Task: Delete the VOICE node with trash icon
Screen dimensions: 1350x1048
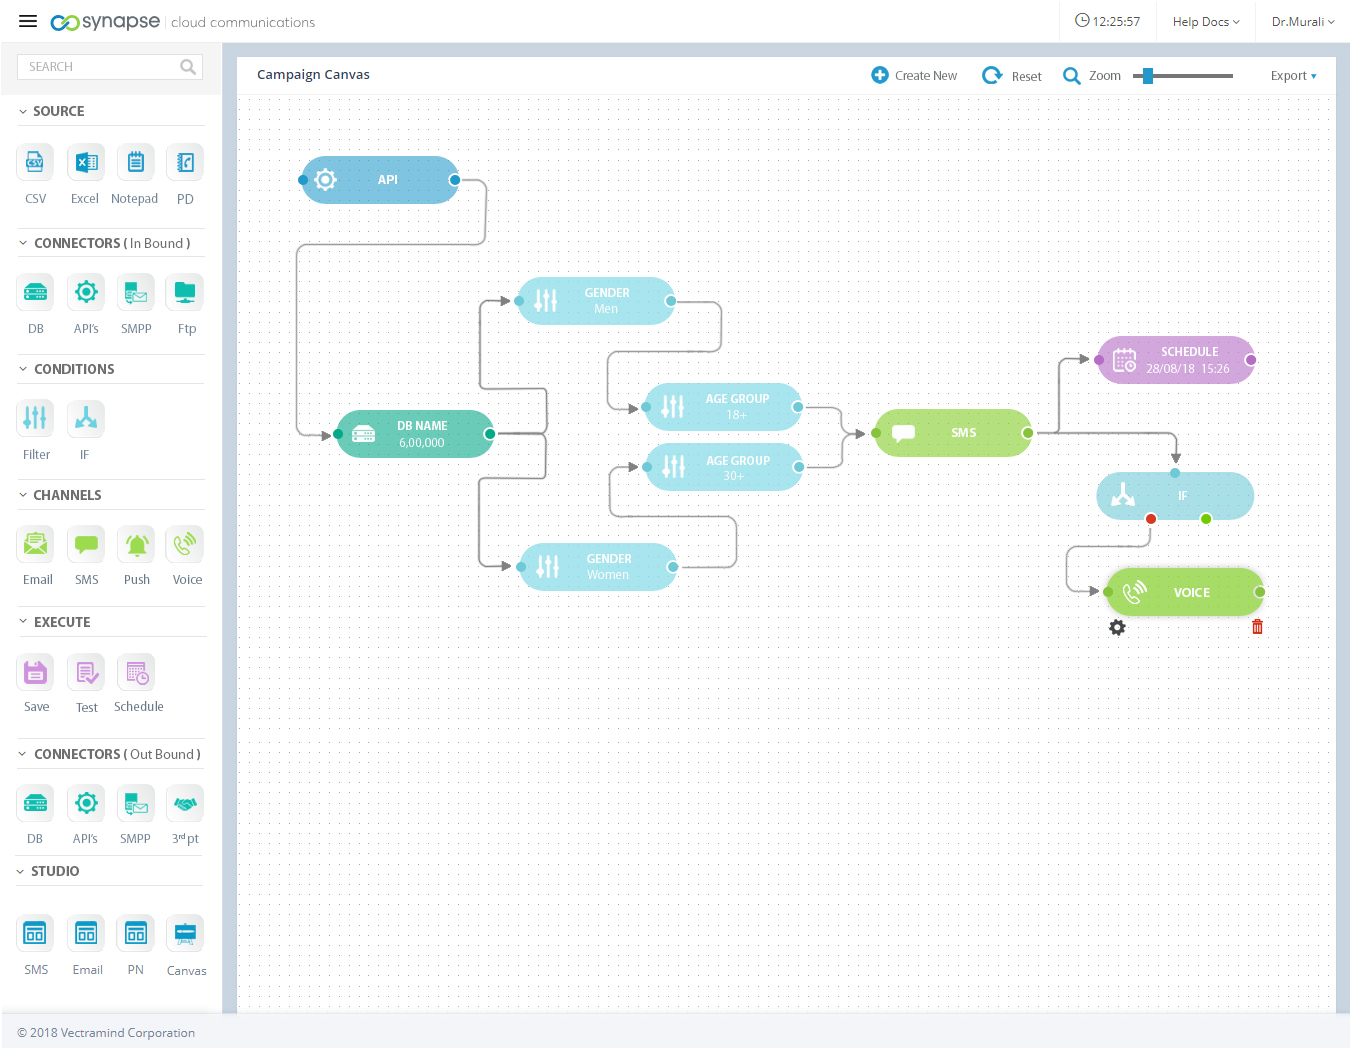Action: (x=1257, y=627)
